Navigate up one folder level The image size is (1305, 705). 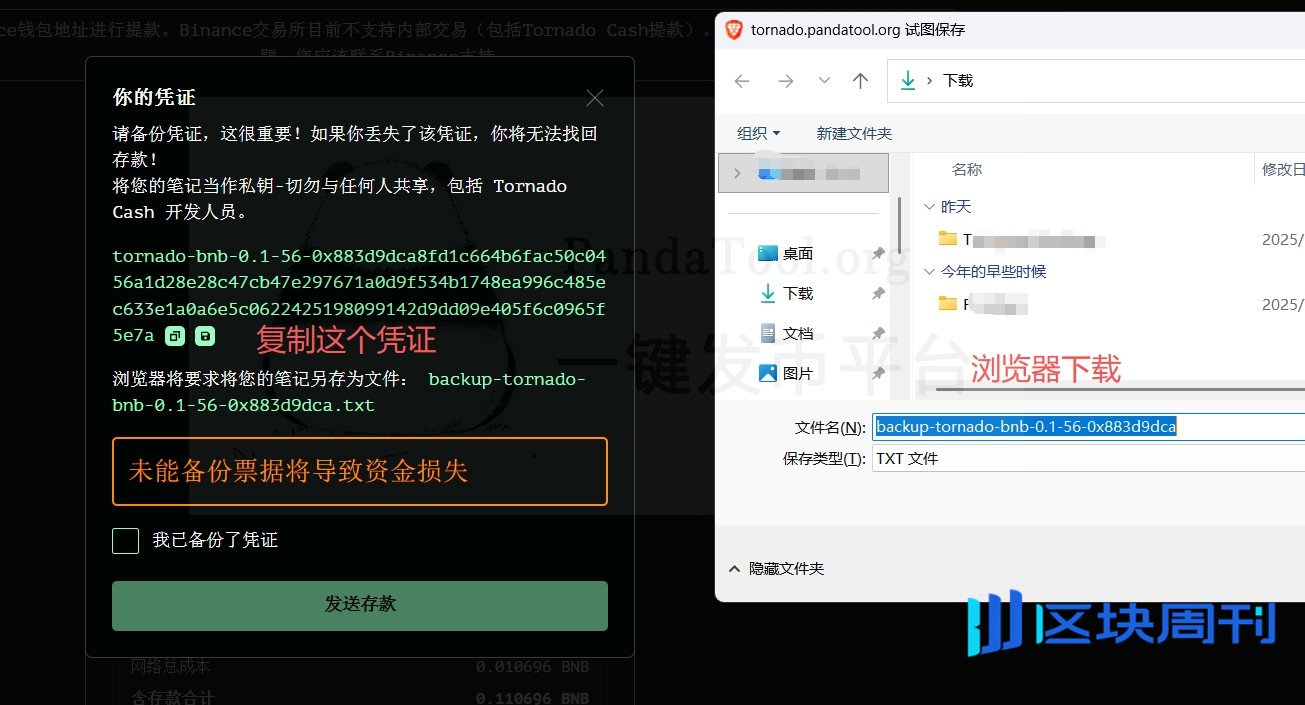(860, 81)
